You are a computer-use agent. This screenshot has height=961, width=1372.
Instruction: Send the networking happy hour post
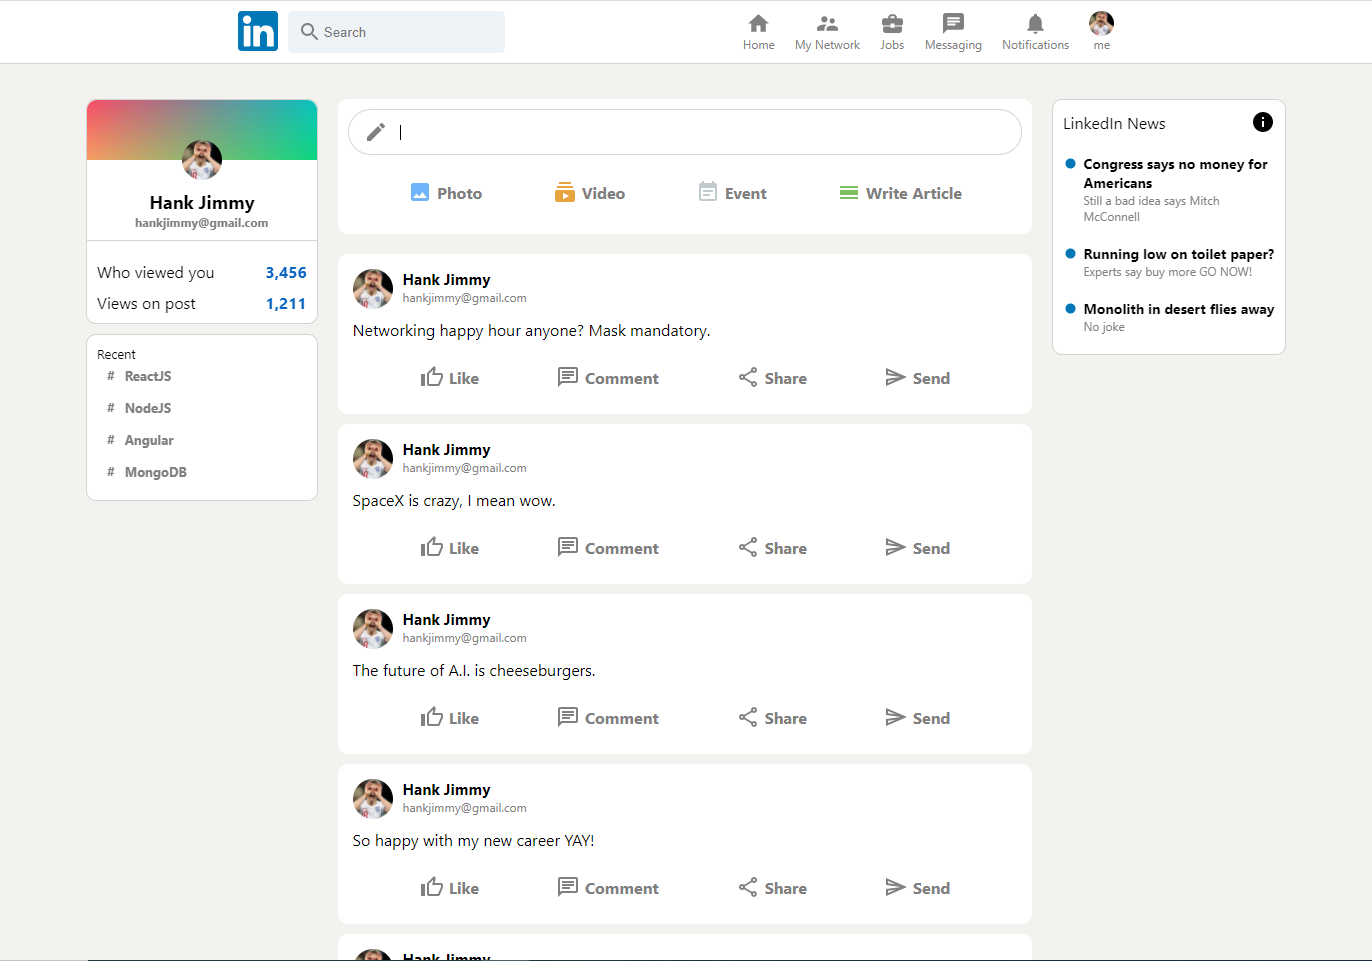coord(917,378)
